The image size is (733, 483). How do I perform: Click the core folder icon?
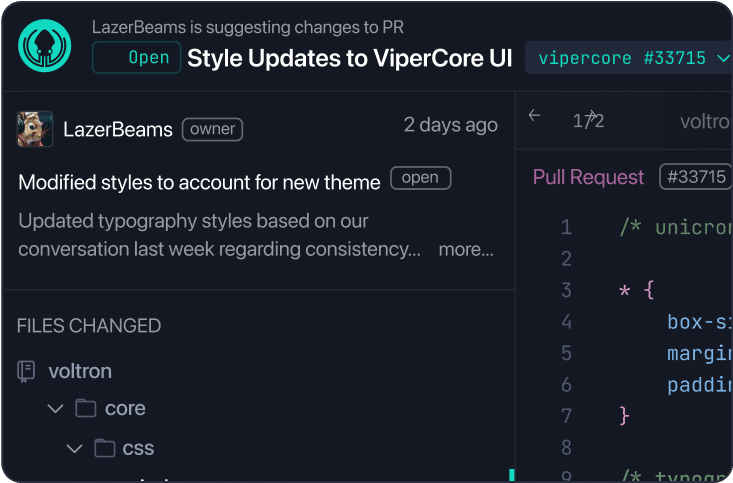click(86, 408)
